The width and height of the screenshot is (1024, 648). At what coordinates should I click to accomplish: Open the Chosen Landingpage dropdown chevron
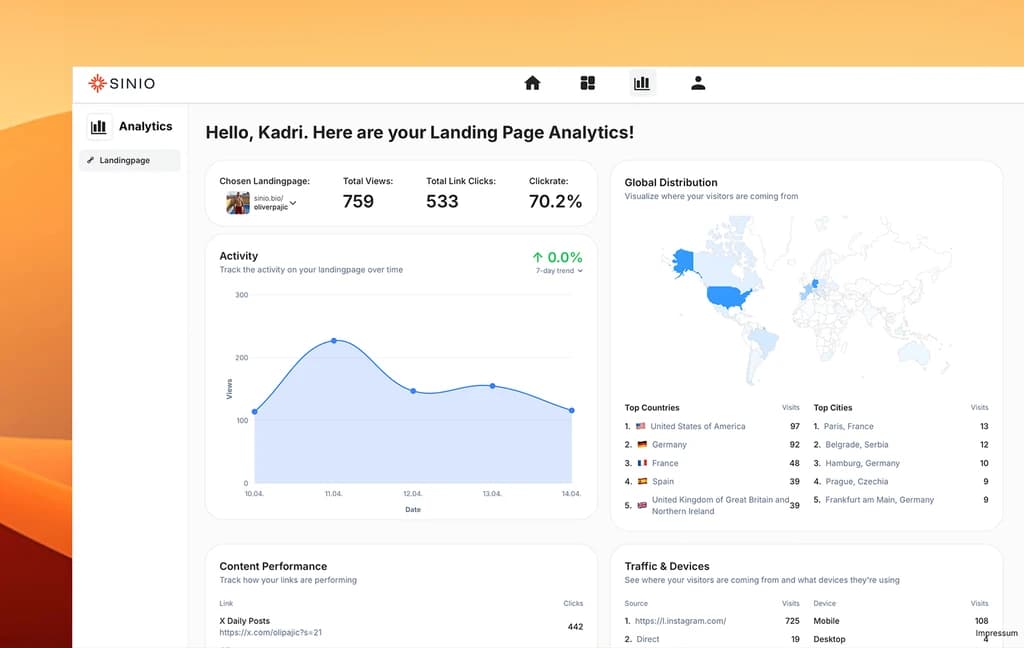(291, 201)
